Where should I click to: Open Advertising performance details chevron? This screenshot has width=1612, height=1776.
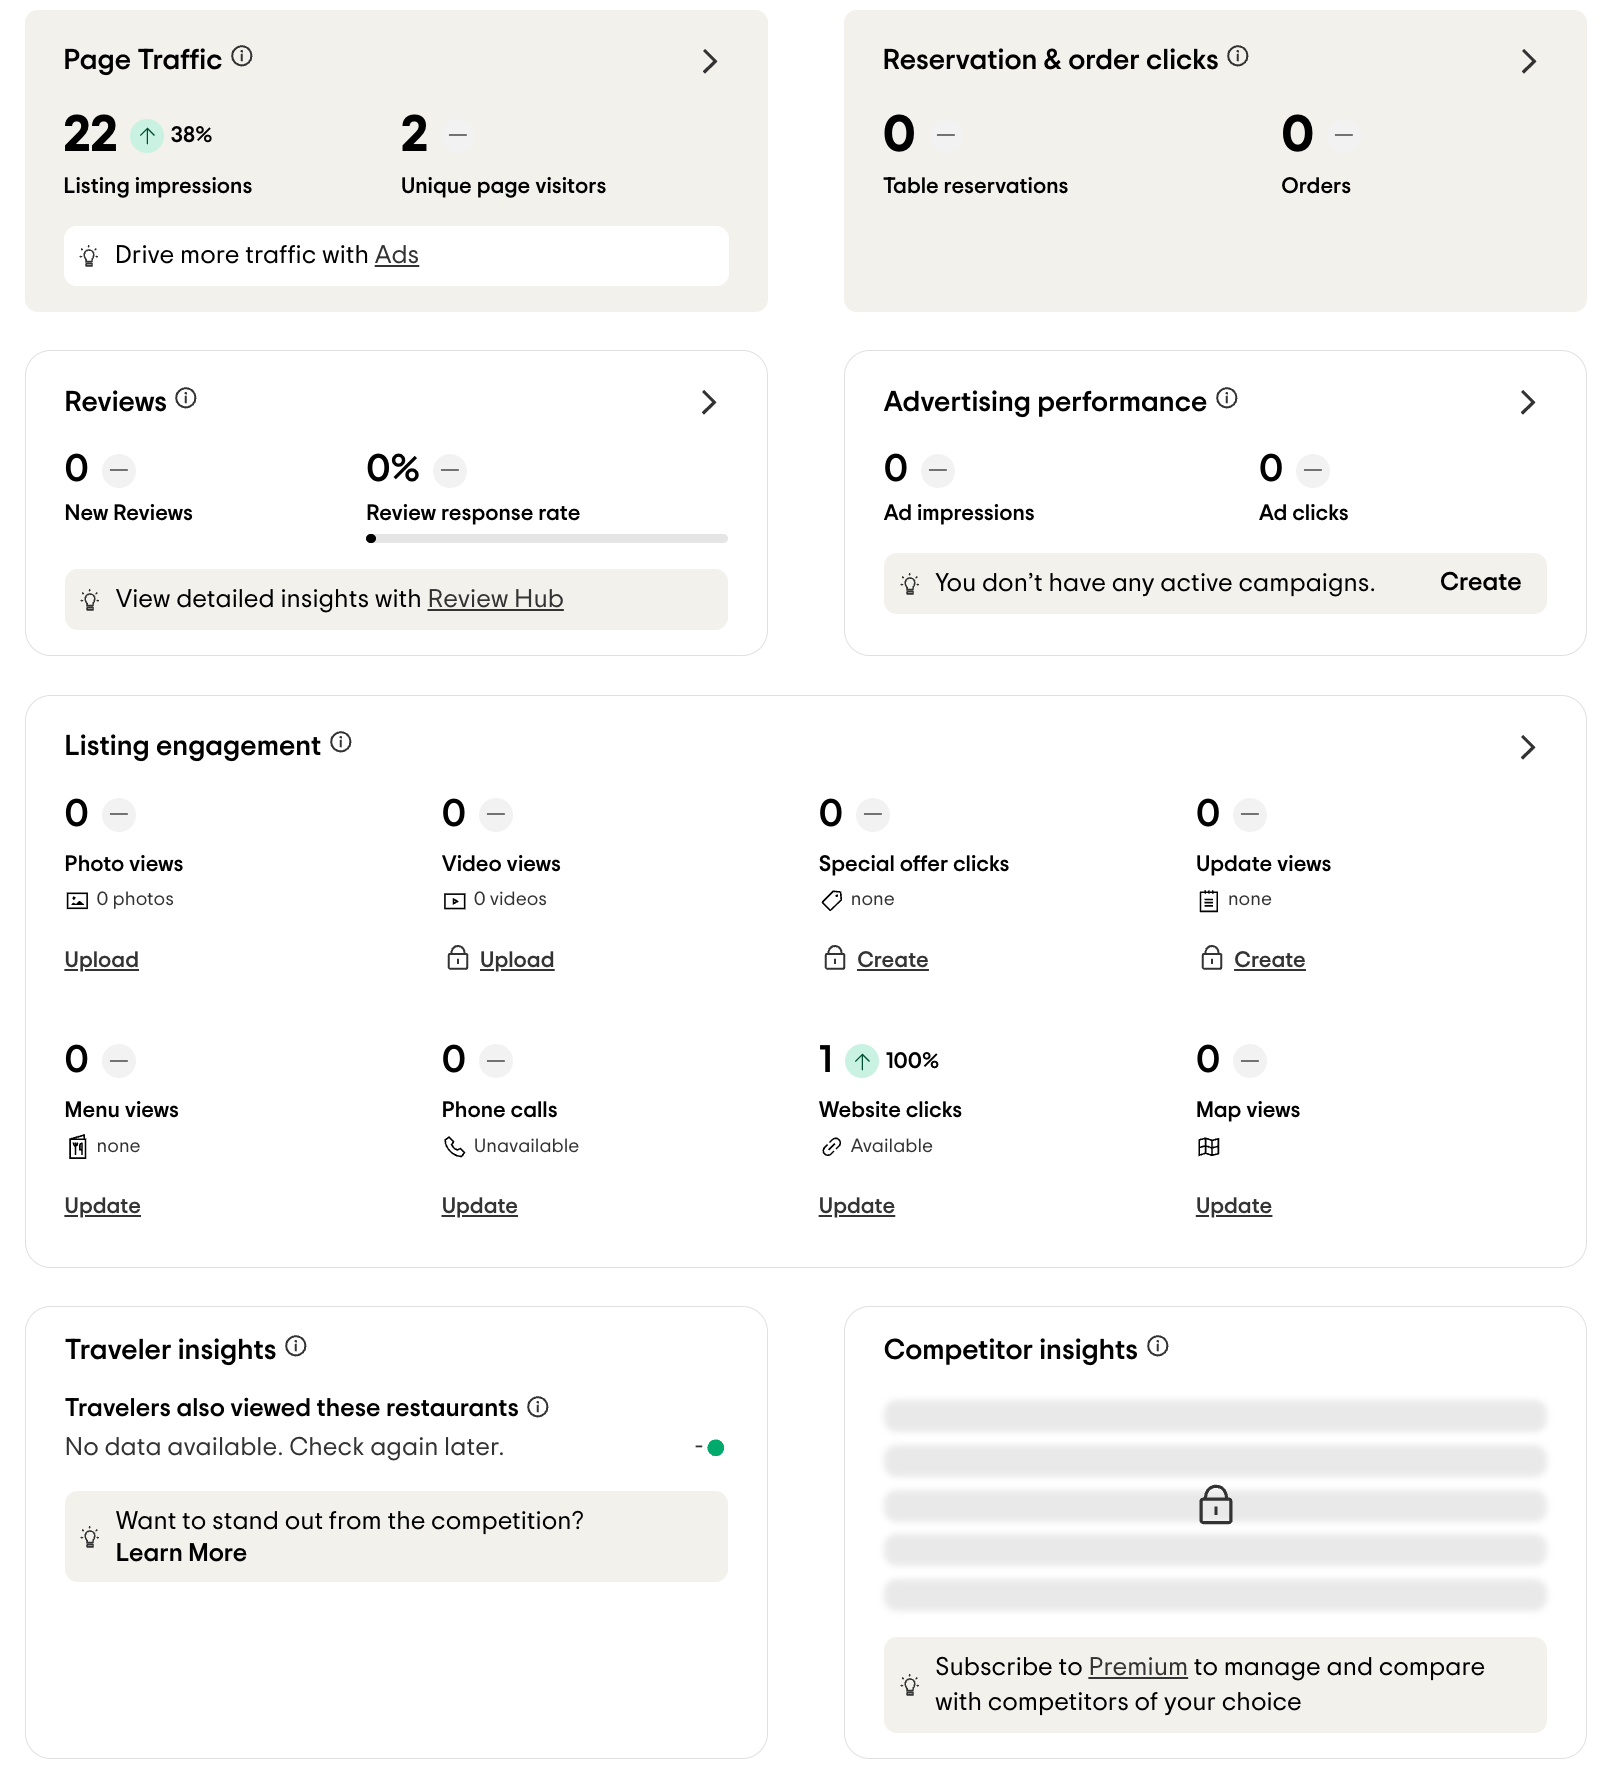pos(1527,402)
